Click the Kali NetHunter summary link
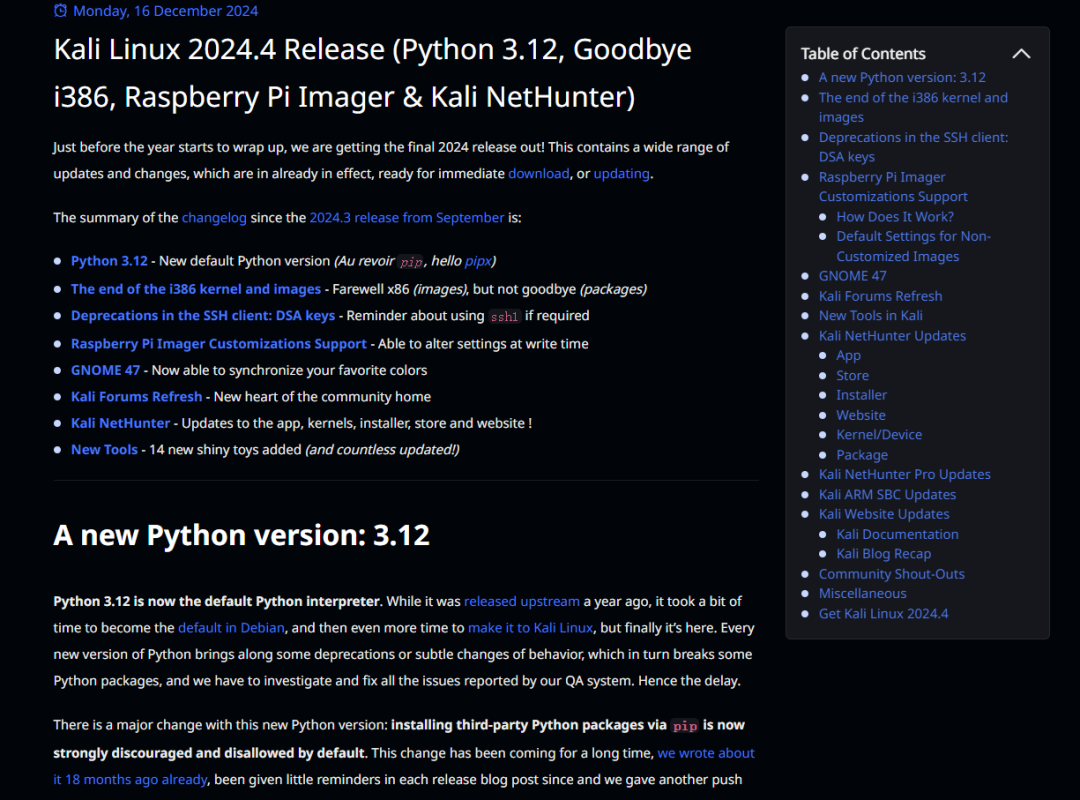 tap(121, 423)
